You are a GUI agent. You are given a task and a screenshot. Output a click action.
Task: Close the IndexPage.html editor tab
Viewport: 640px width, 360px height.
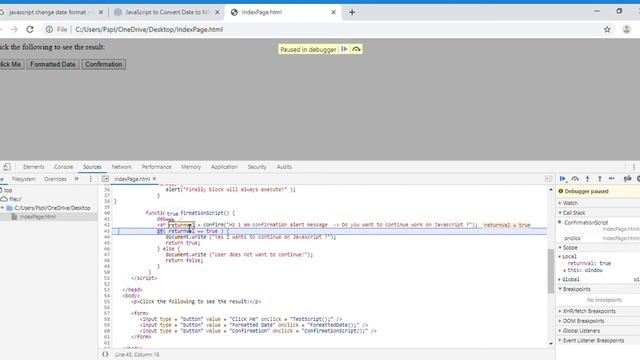click(x=154, y=179)
